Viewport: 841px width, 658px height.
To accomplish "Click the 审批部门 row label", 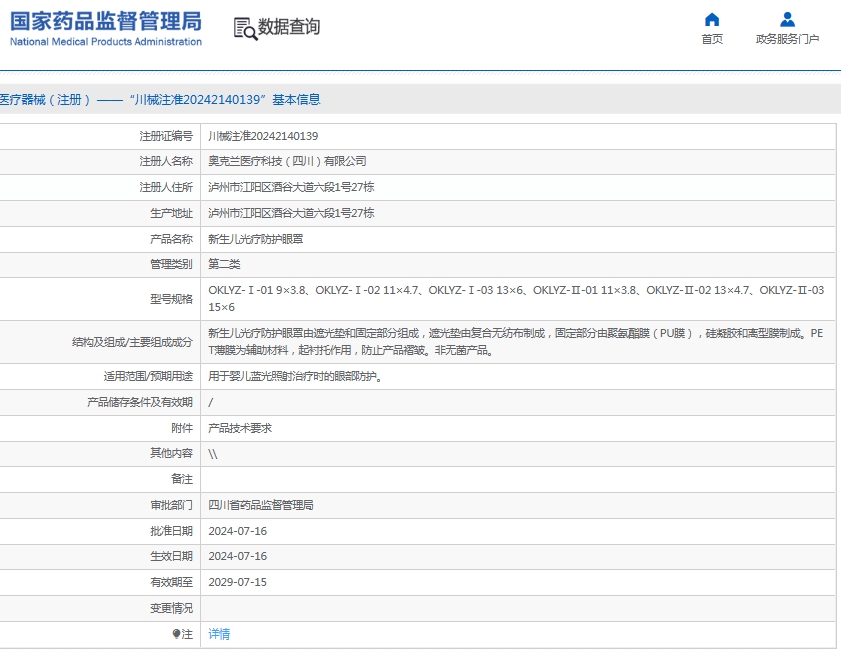I will pos(171,505).
